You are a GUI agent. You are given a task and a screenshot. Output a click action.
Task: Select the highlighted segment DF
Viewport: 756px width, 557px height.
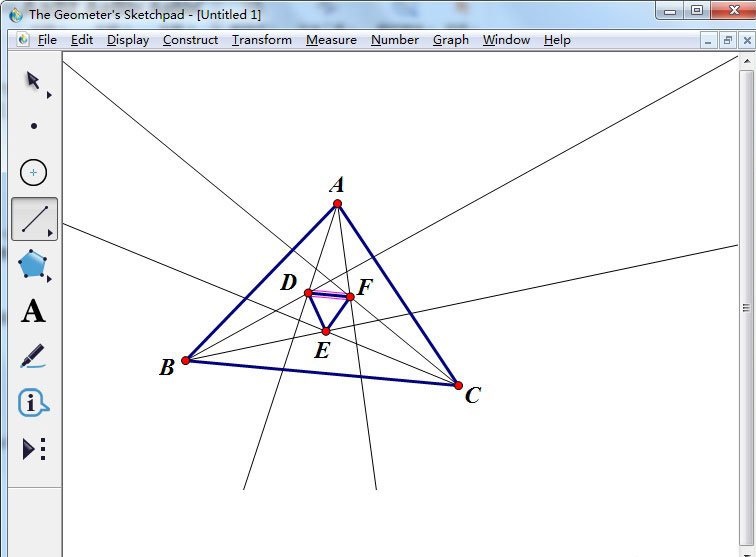click(x=329, y=295)
